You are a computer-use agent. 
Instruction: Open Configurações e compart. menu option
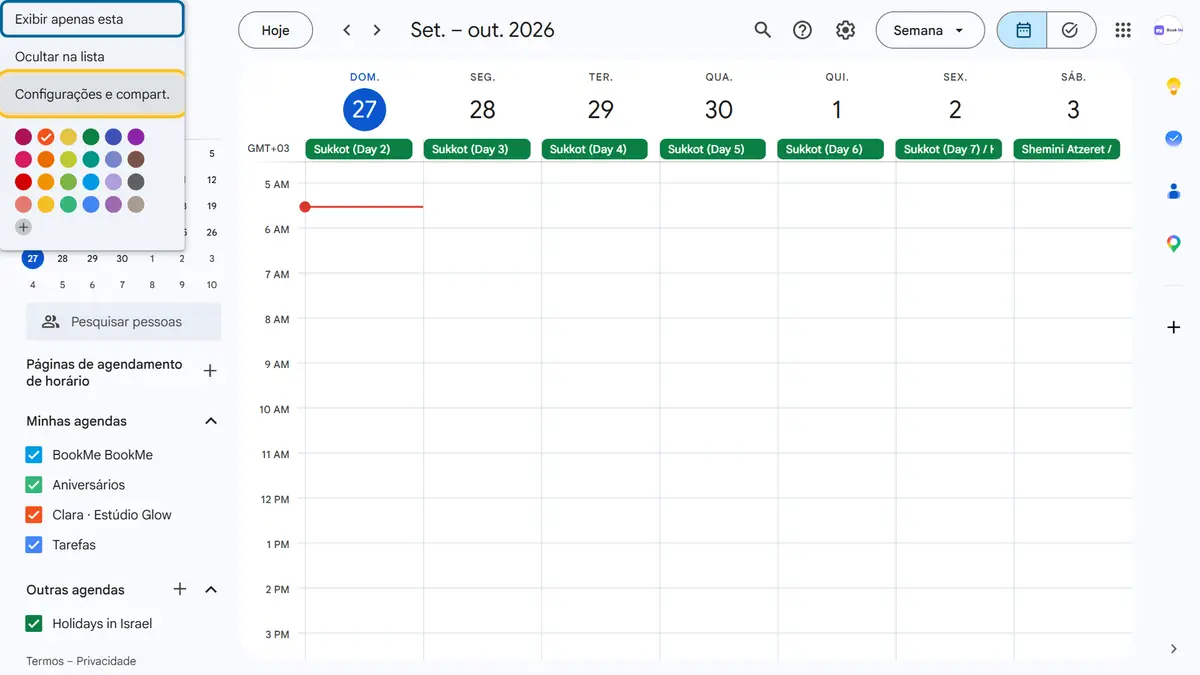pyautogui.click(x=92, y=94)
